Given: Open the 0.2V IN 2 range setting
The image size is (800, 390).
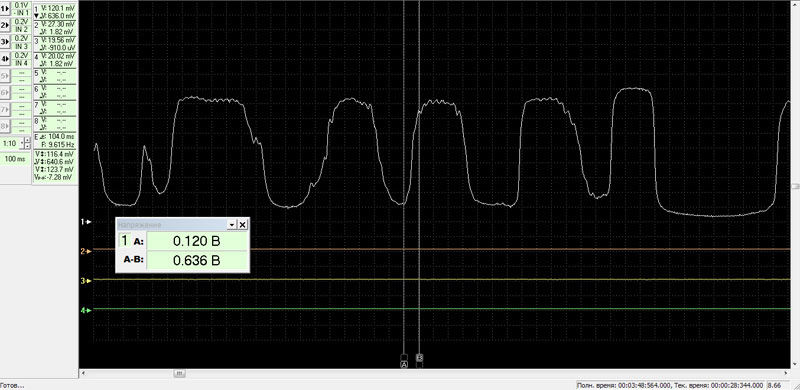Looking at the screenshot, I should pyautogui.click(x=21, y=26).
